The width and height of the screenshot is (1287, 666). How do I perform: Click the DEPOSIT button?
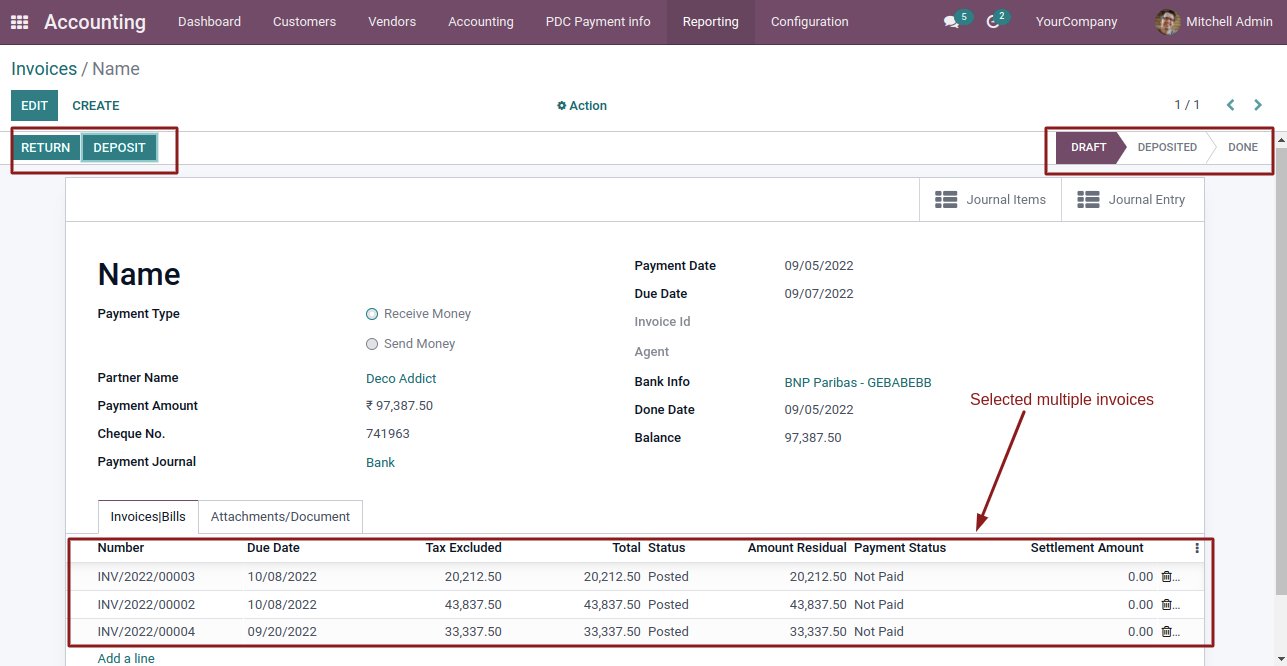[119, 148]
